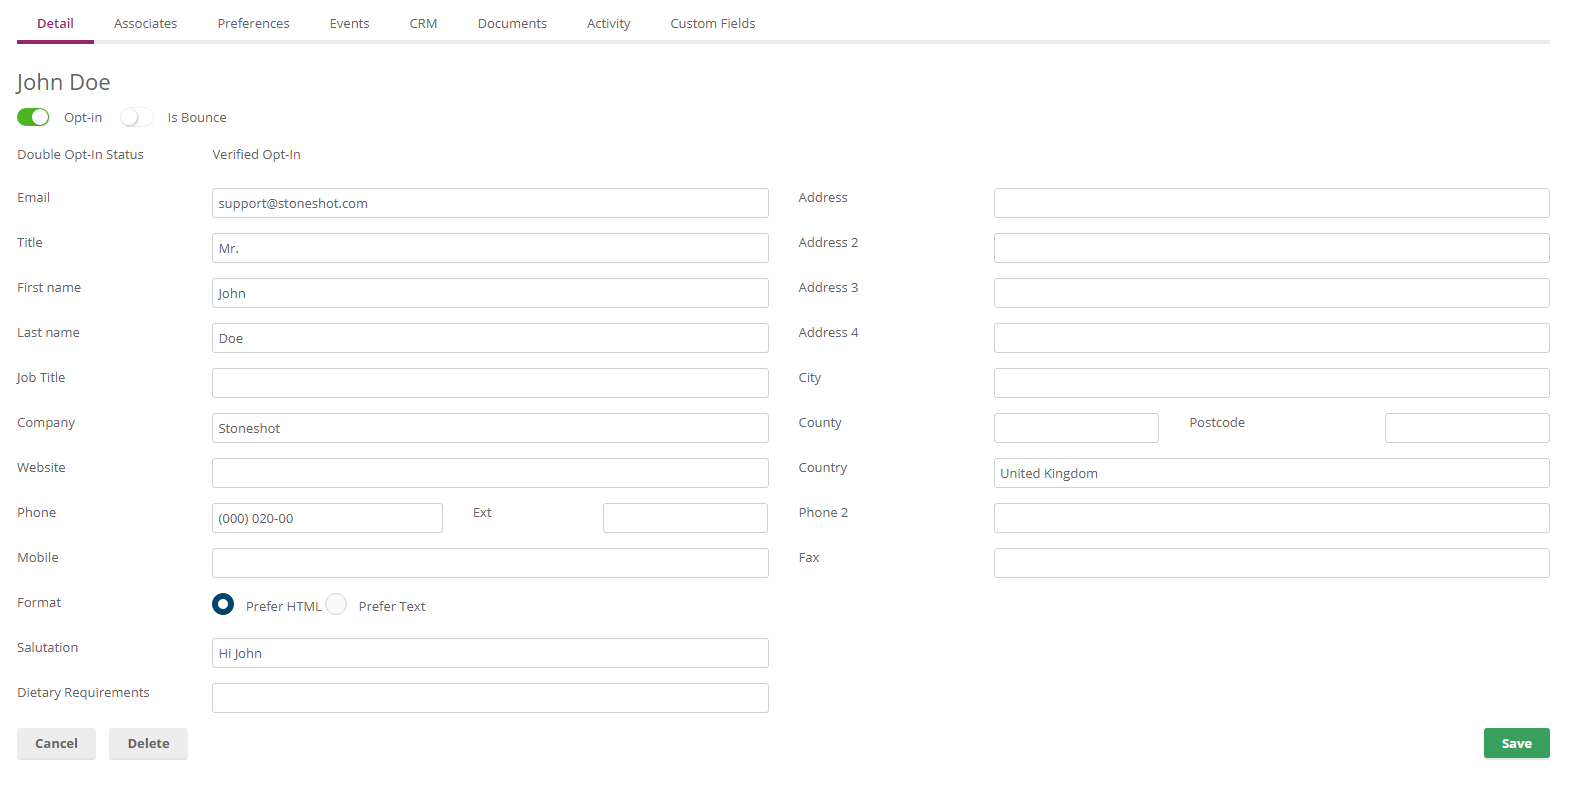Focus the Fax input field
The width and height of the screenshot is (1569, 785).
[1271, 563]
